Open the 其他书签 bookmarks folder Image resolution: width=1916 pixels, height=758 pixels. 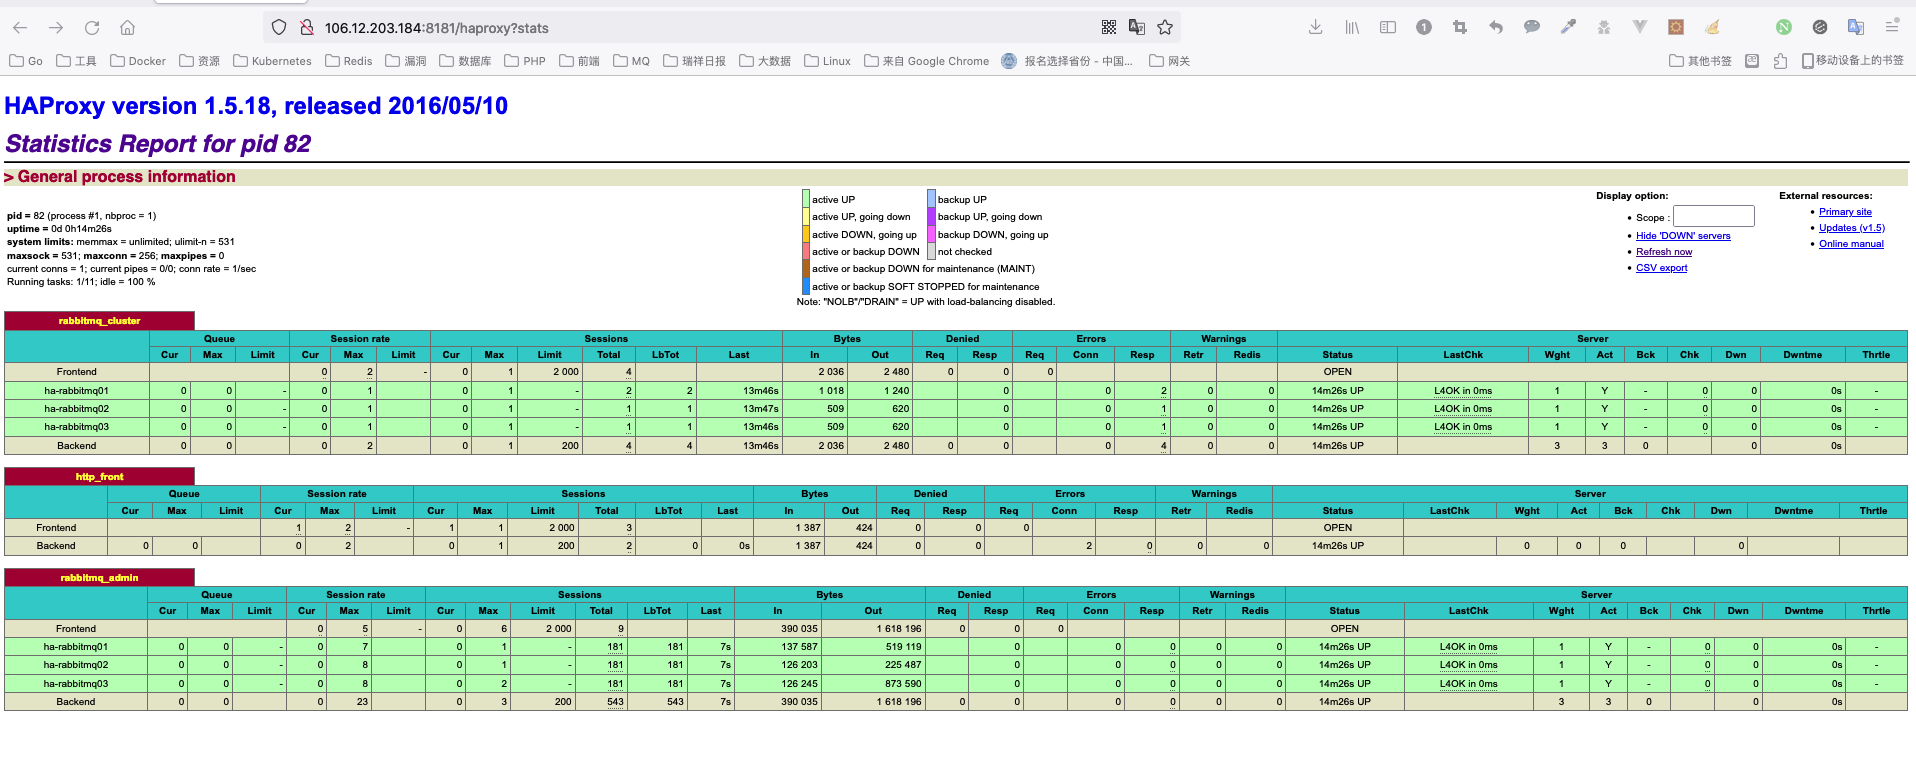click(1700, 61)
